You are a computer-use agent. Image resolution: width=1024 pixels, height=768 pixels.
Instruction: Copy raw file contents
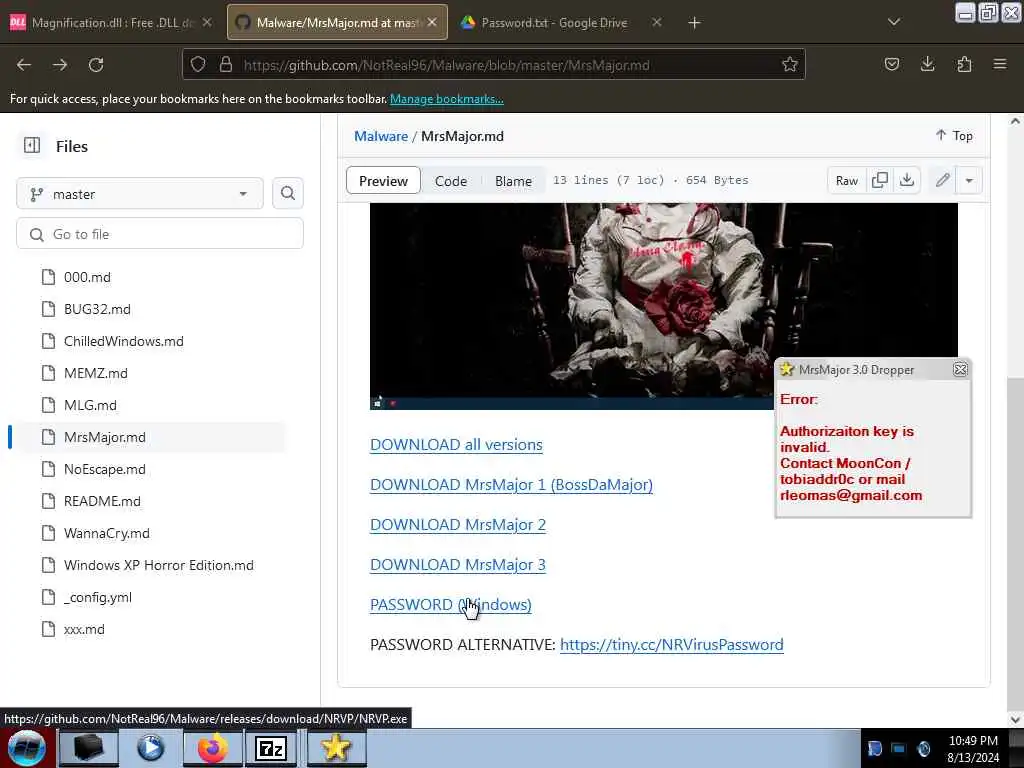pos(880,180)
